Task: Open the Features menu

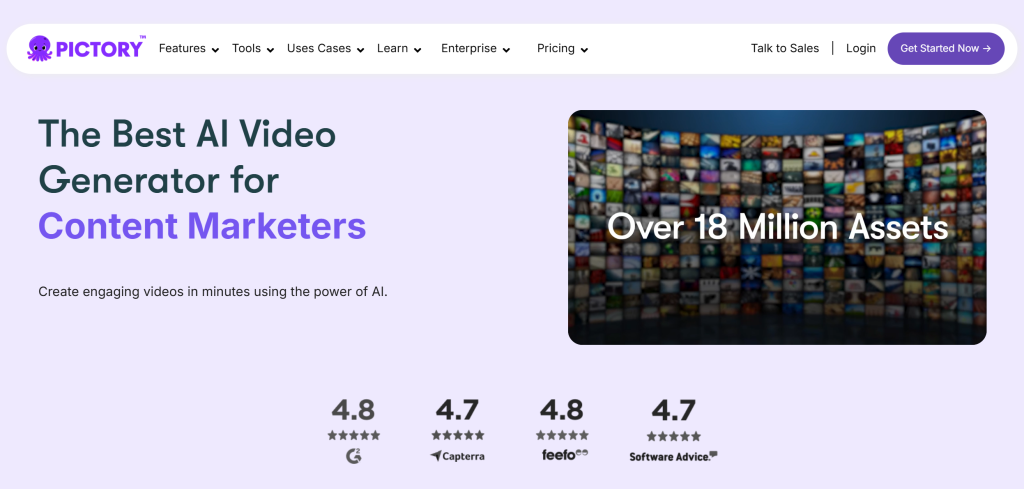Action: (x=182, y=48)
